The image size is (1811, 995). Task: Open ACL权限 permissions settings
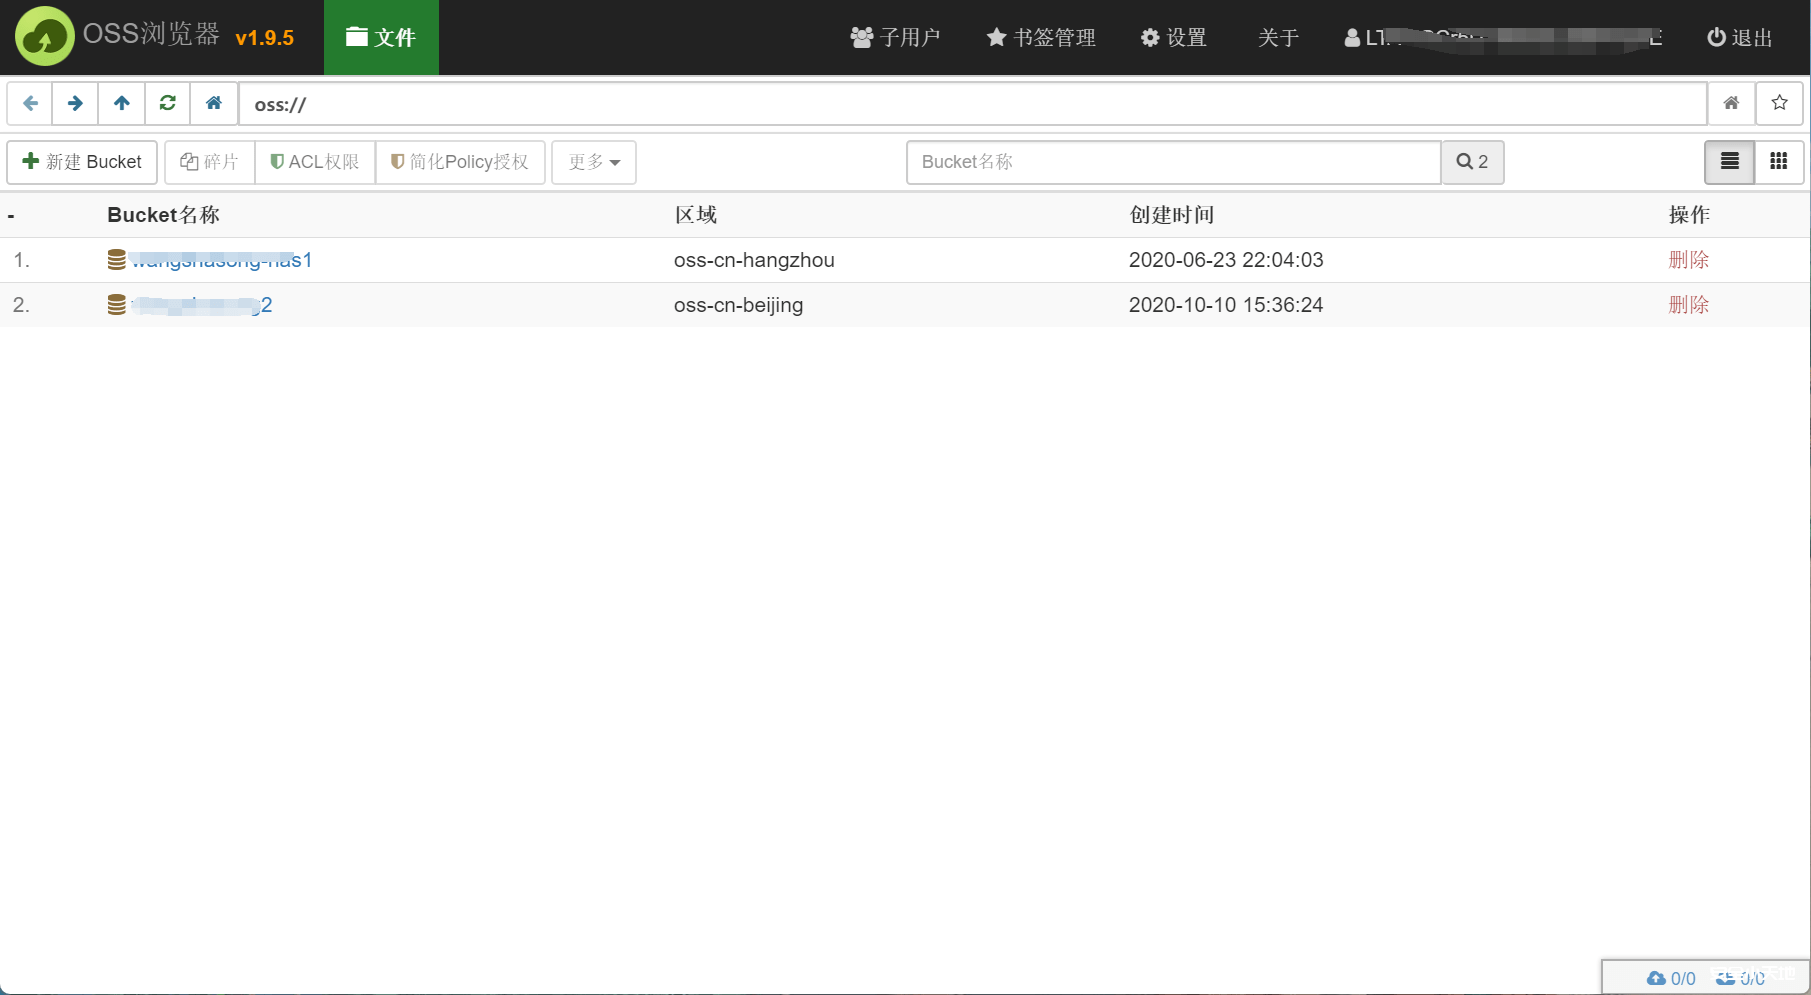tap(314, 161)
